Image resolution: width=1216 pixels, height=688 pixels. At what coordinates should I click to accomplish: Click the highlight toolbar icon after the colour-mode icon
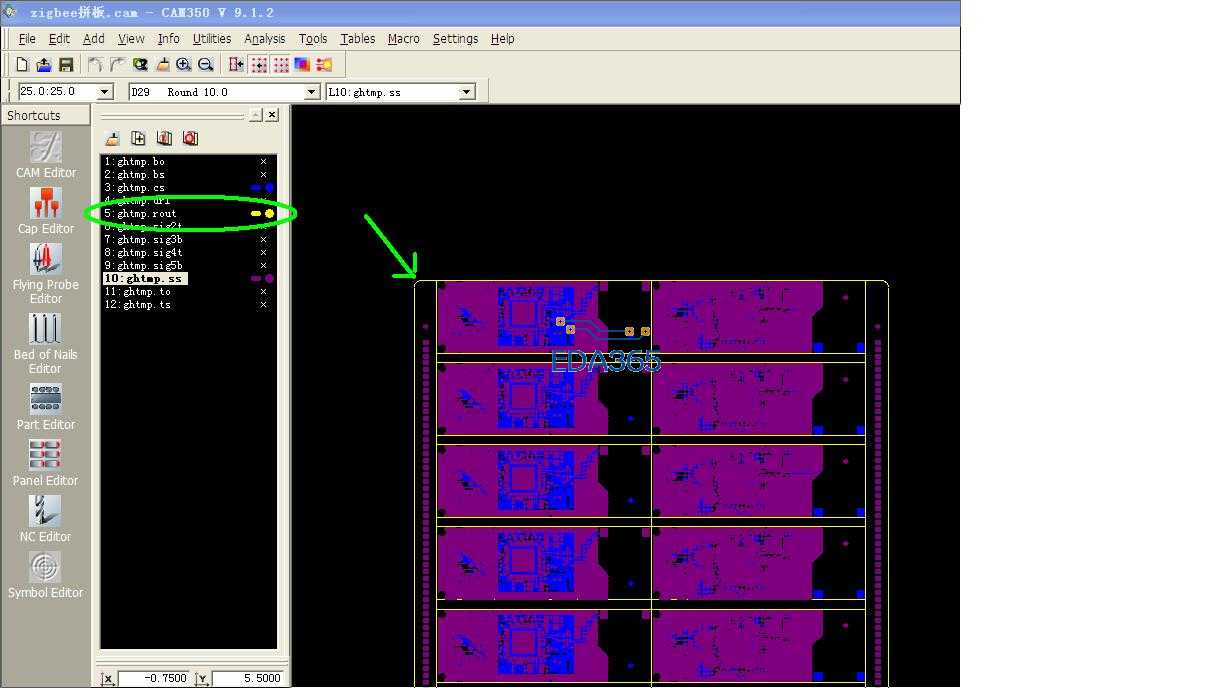point(324,64)
